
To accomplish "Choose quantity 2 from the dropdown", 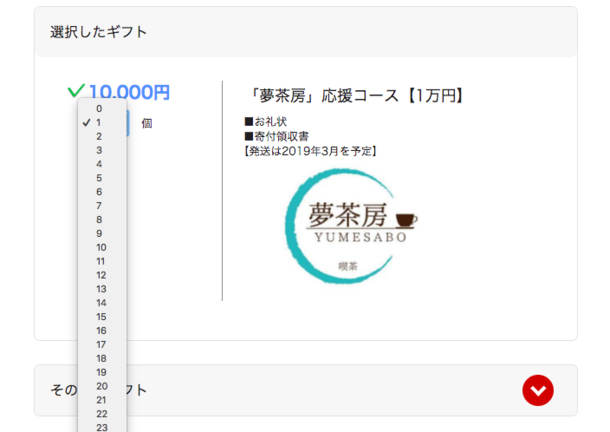I will coord(99,136).
